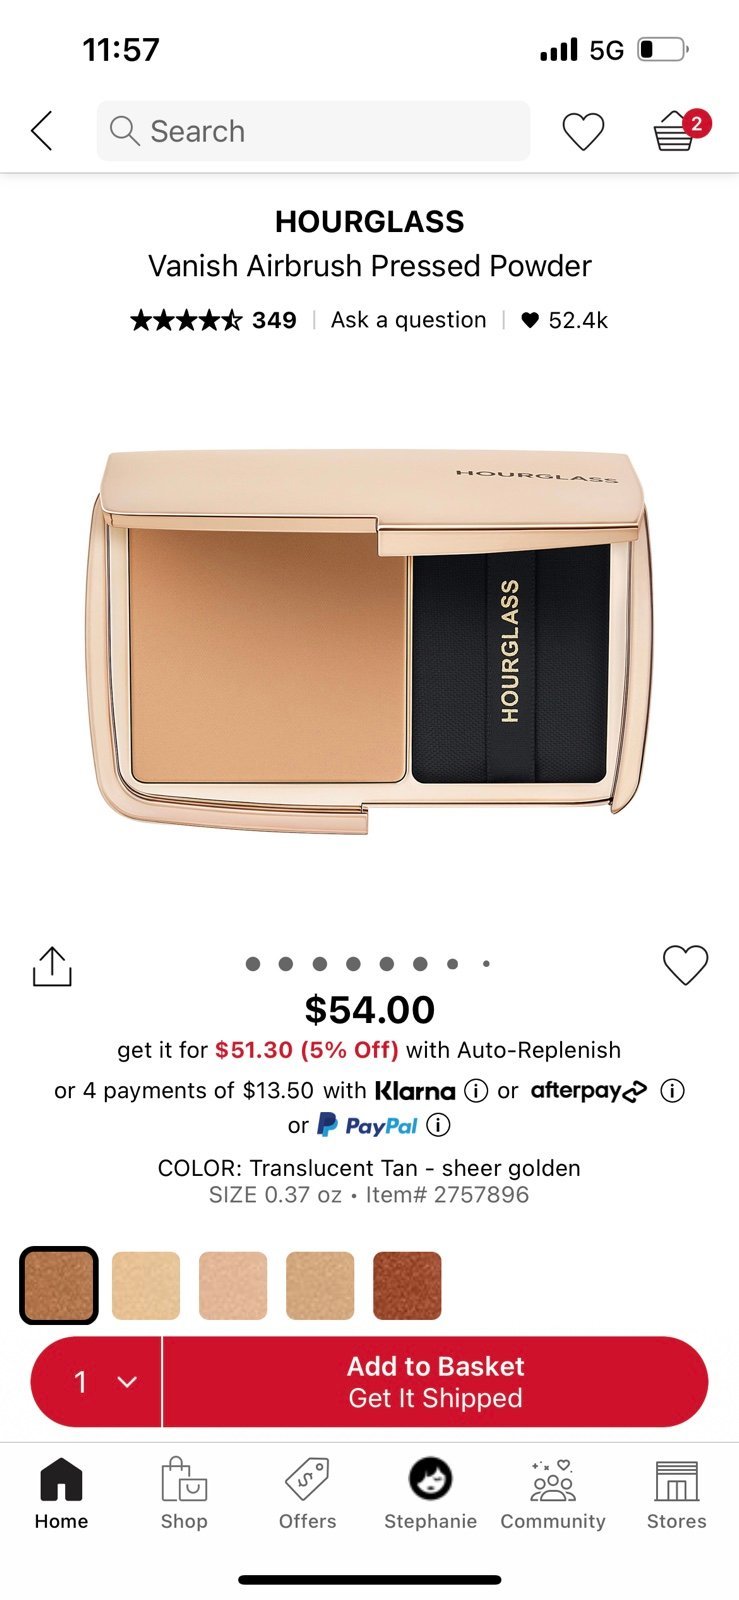Tap the back arrow icon
This screenshot has width=739, height=1600.
pyautogui.click(x=41, y=131)
